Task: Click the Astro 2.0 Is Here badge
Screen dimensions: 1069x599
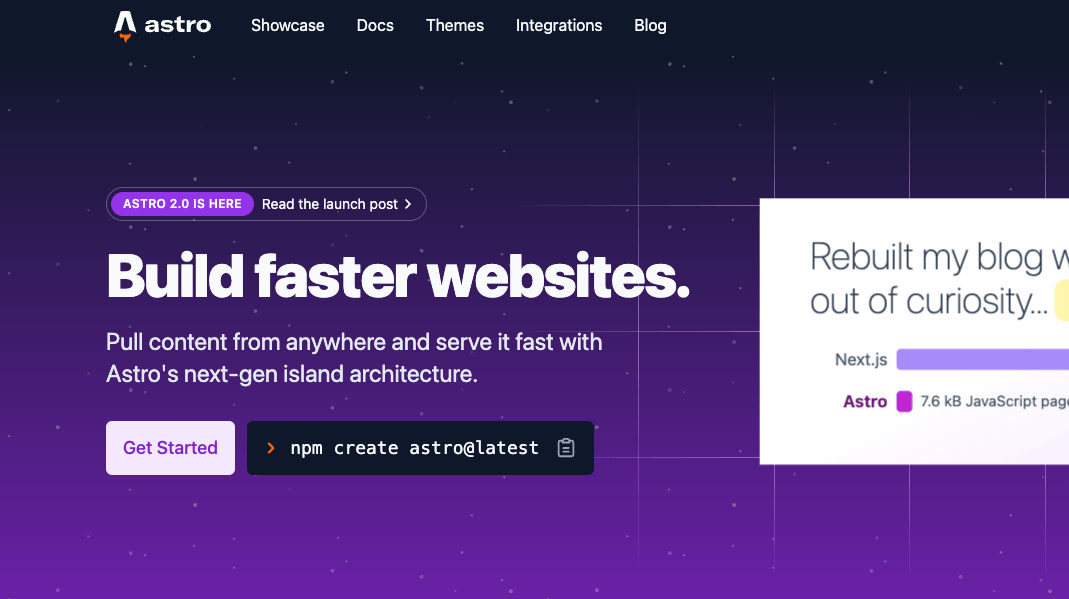Action: tap(182, 204)
